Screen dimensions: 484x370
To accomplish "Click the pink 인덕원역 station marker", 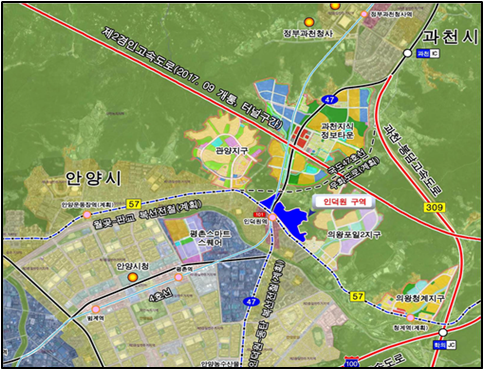I will (273, 218).
